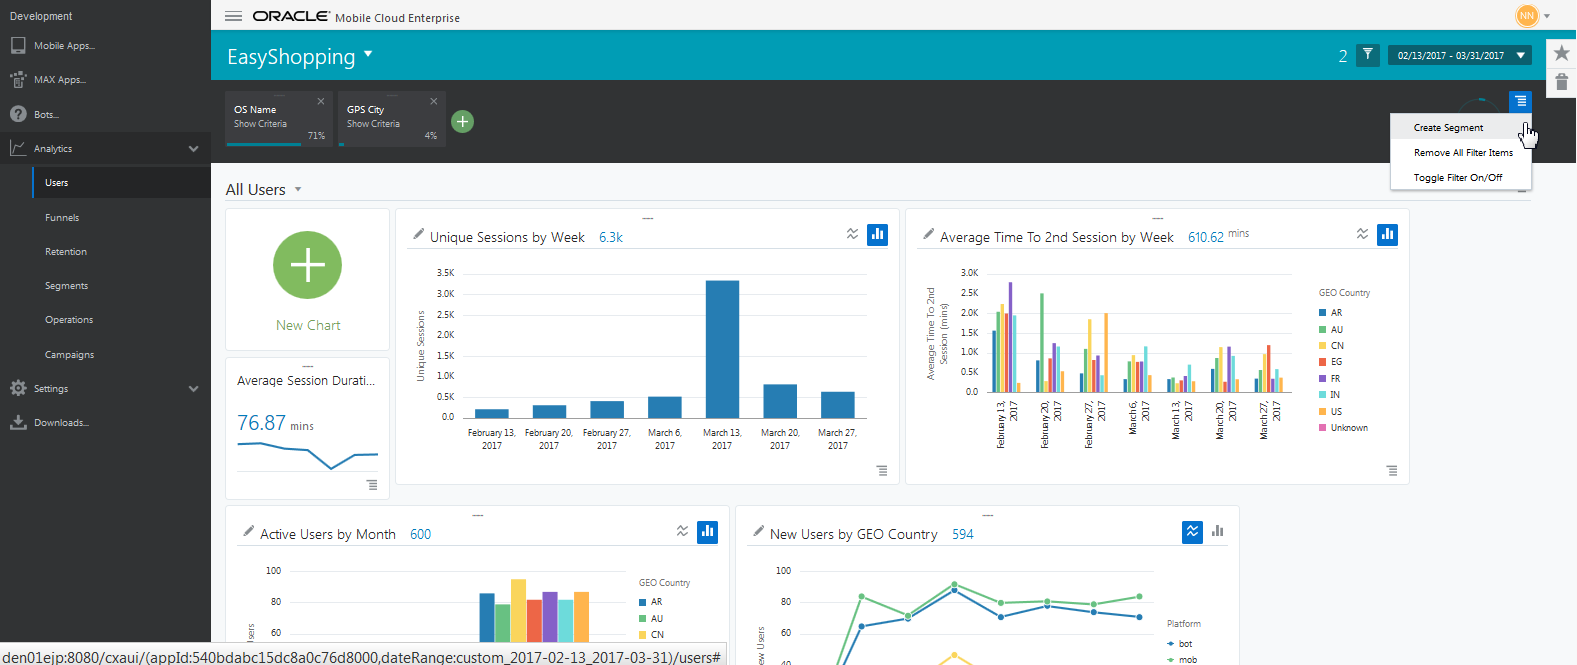
Task: Open the All Users segment dropdown
Action: pos(298,190)
